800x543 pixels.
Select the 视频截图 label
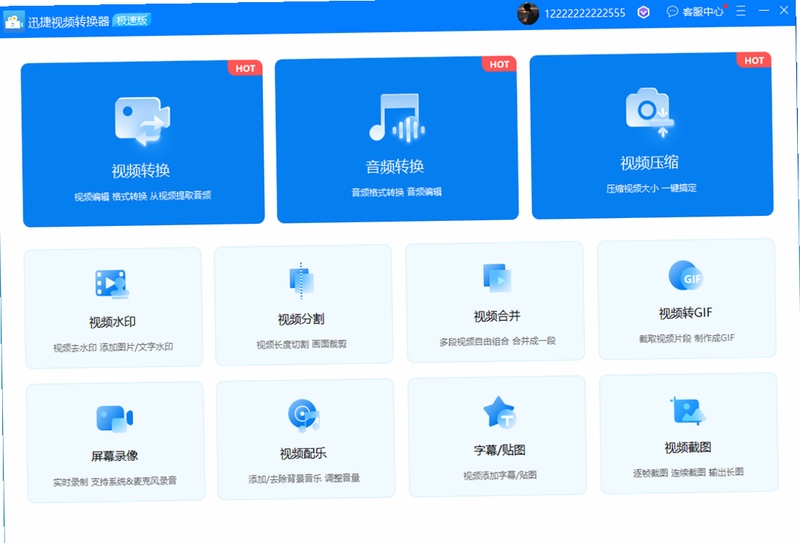688,448
